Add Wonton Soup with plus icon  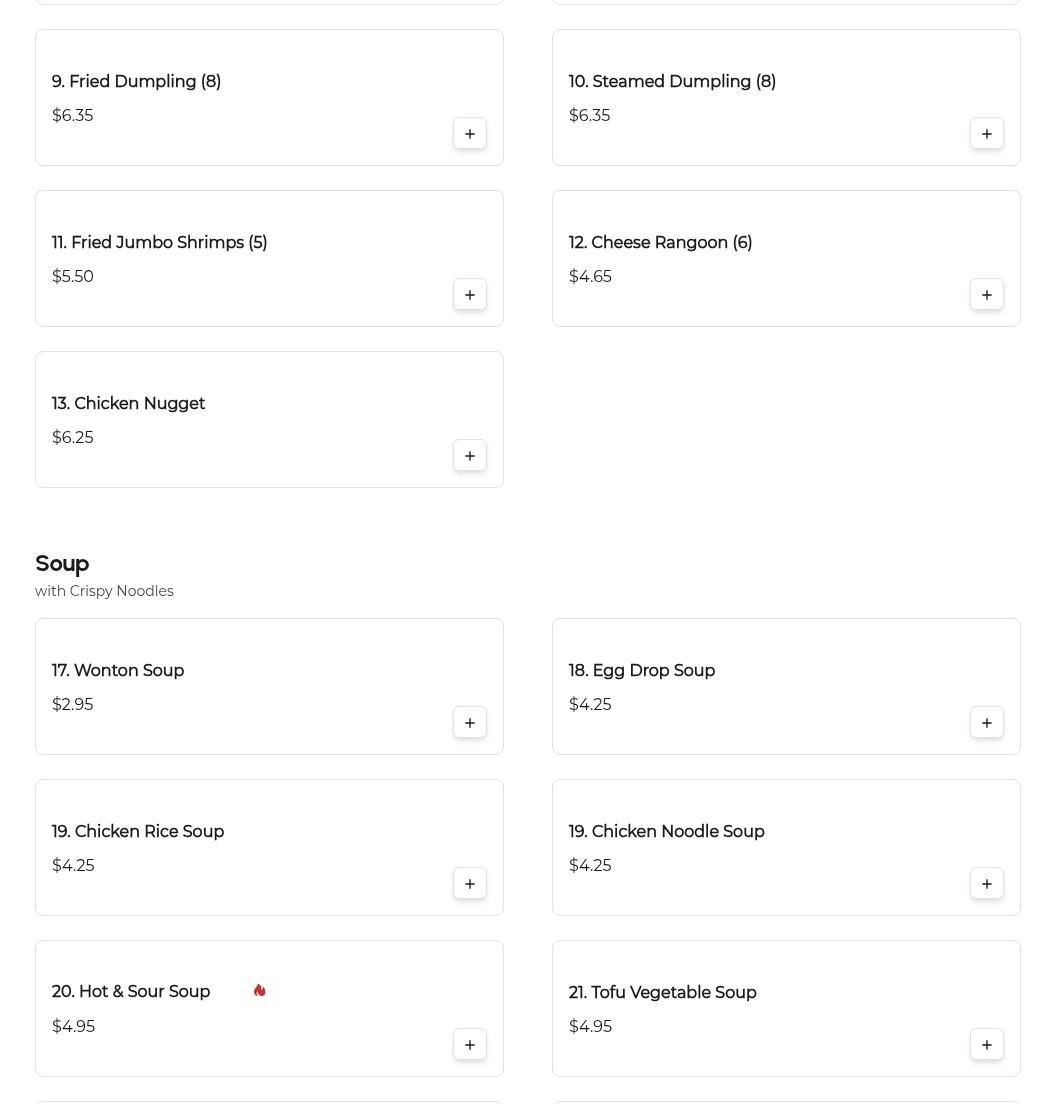[x=469, y=723]
